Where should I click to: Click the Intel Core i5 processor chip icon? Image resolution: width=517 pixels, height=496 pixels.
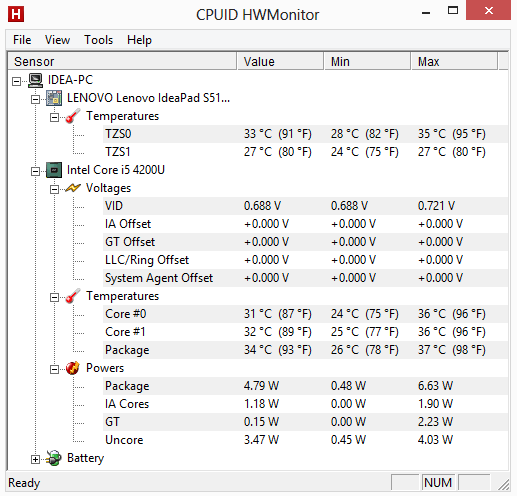pyautogui.click(x=54, y=170)
